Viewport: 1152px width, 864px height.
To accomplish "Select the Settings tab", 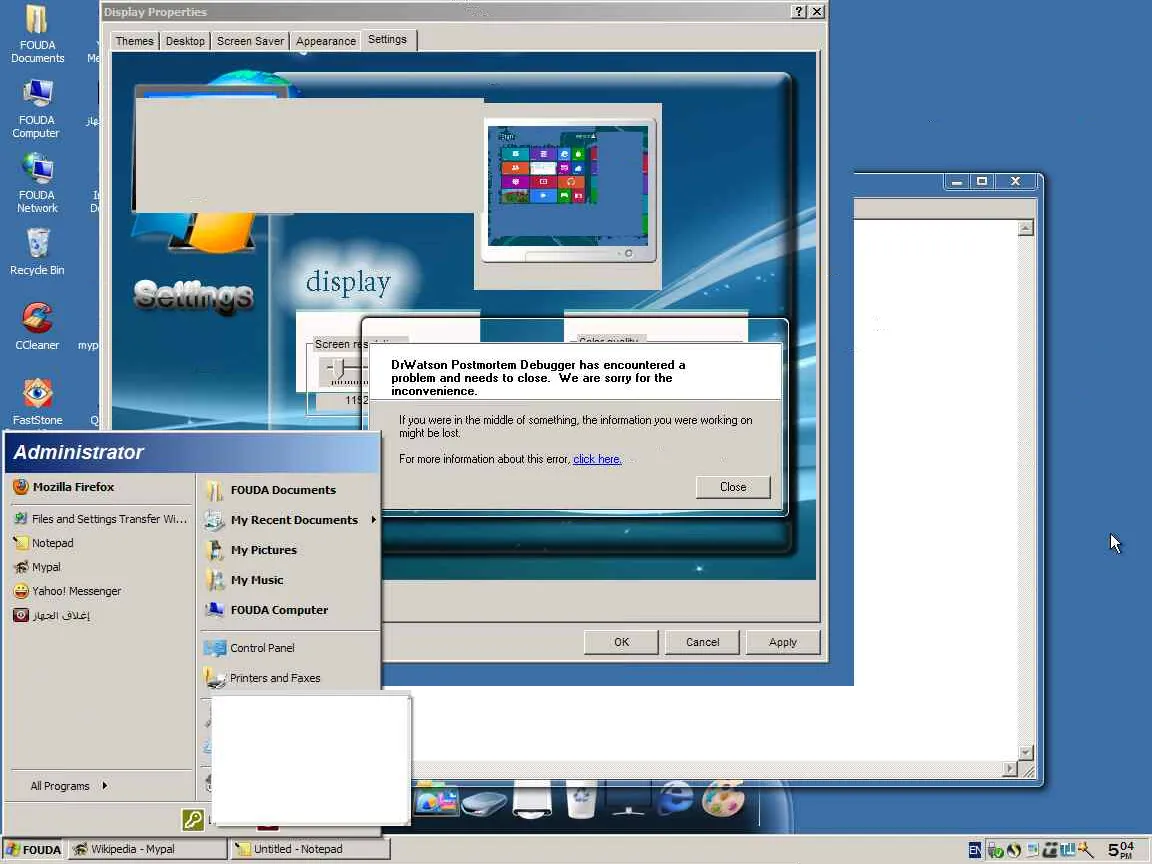I will point(387,40).
